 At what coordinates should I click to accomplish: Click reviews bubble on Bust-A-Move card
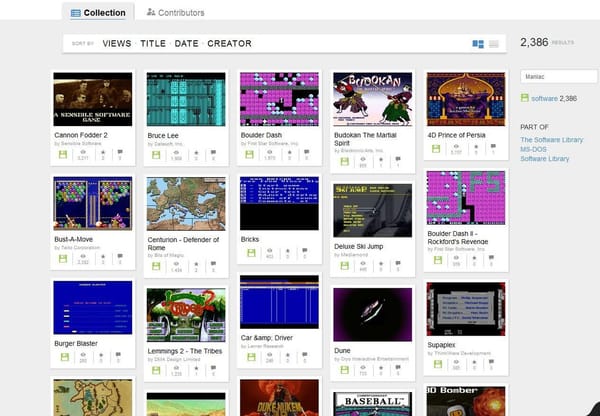120,258
